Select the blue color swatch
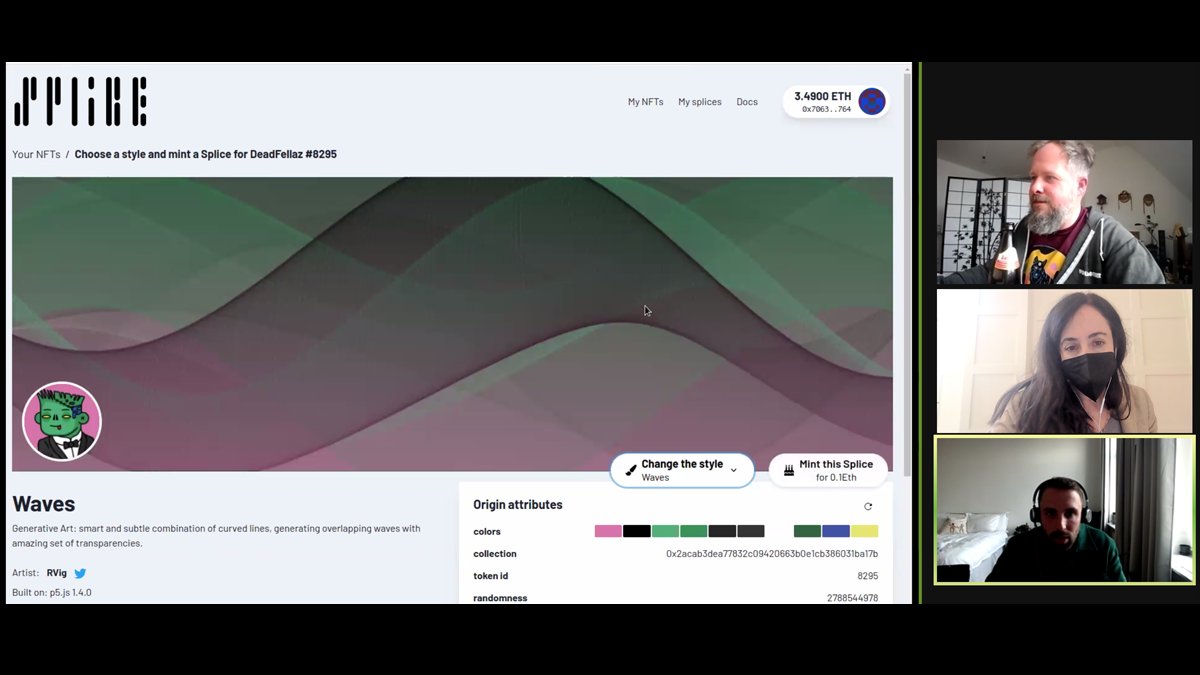The width and height of the screenshot is (1200, 675). [836, 531]
